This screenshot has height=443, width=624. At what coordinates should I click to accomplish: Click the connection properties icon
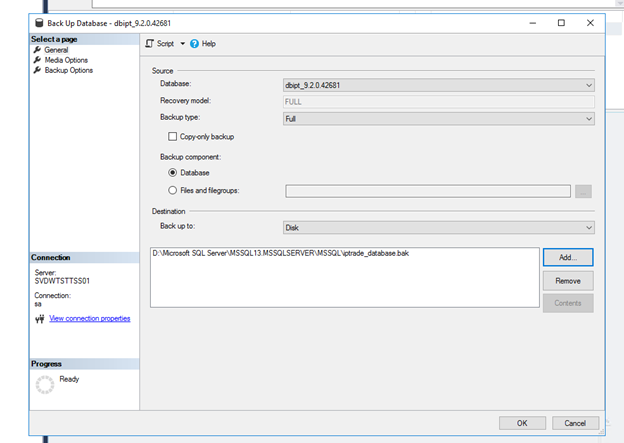(39, 319)
